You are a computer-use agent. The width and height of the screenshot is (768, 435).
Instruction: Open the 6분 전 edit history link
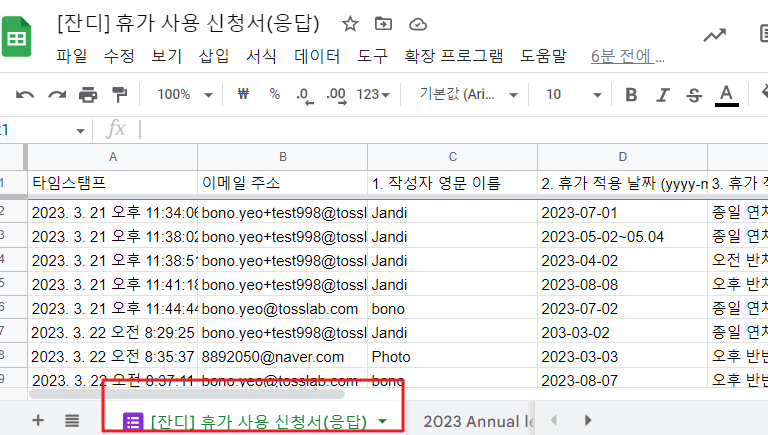pyautogui.click(x=627, y=56)
